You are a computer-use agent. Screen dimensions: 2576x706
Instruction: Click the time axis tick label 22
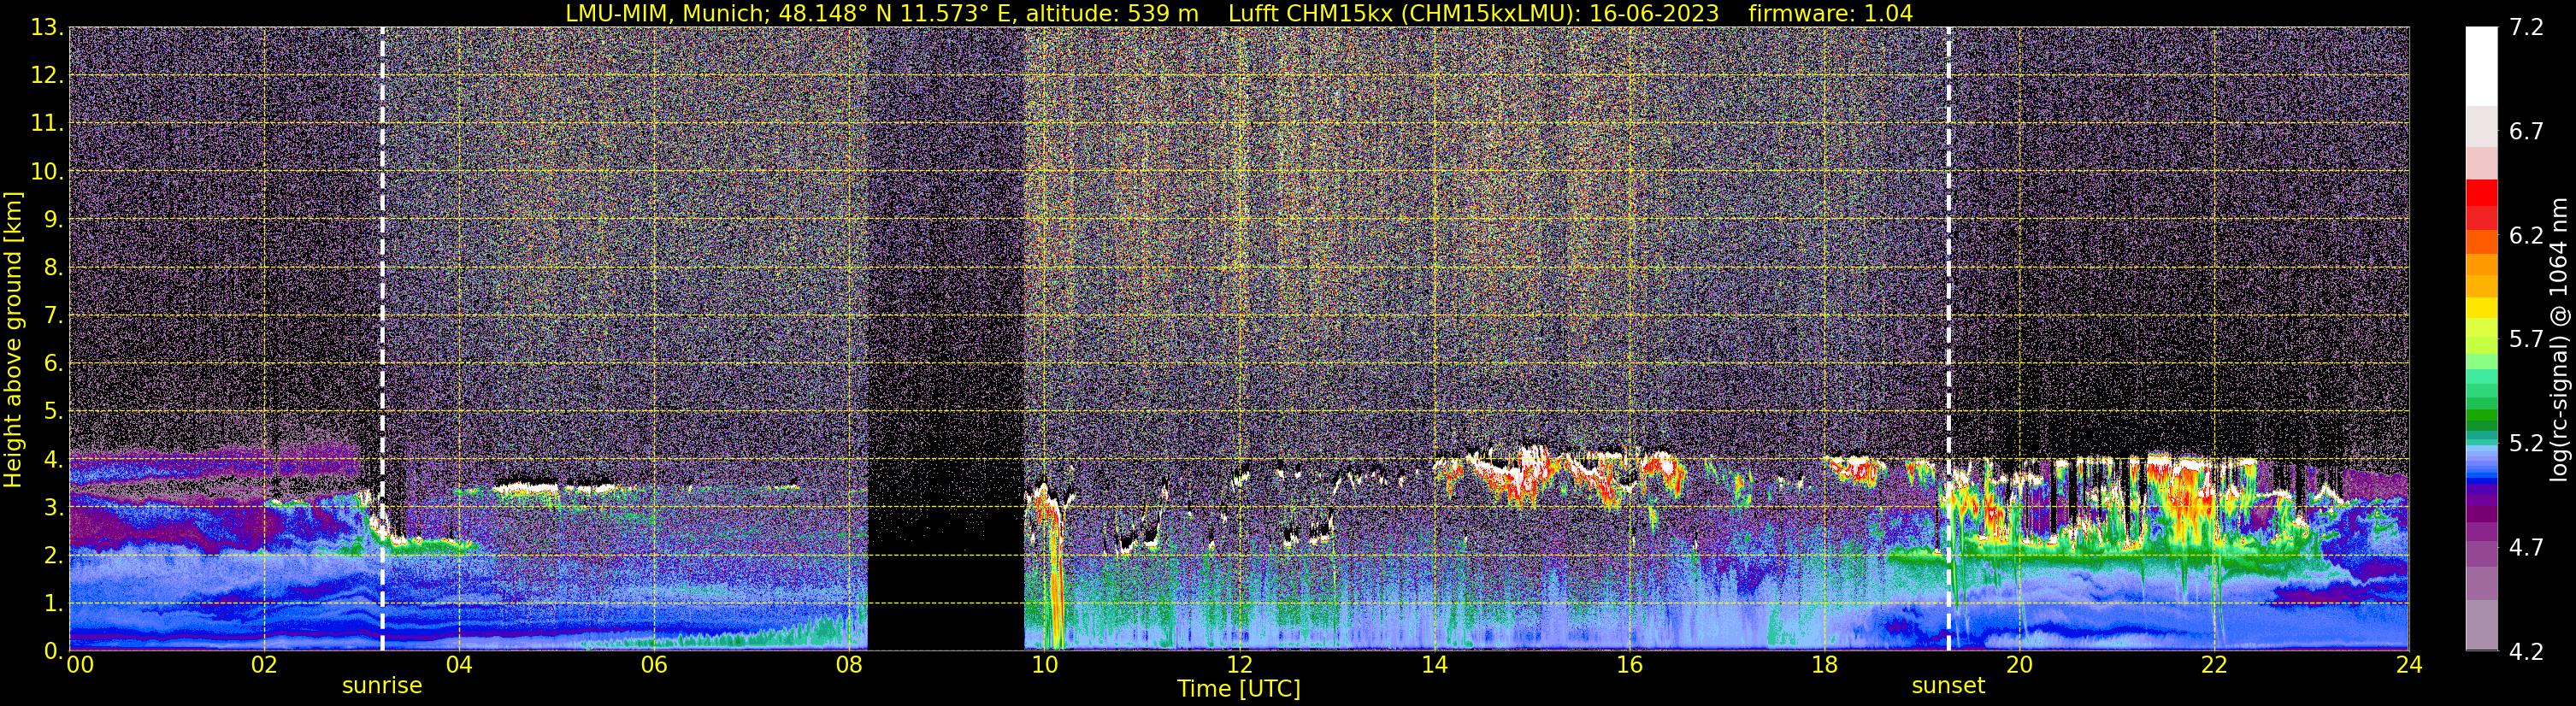coord(2214,666)
